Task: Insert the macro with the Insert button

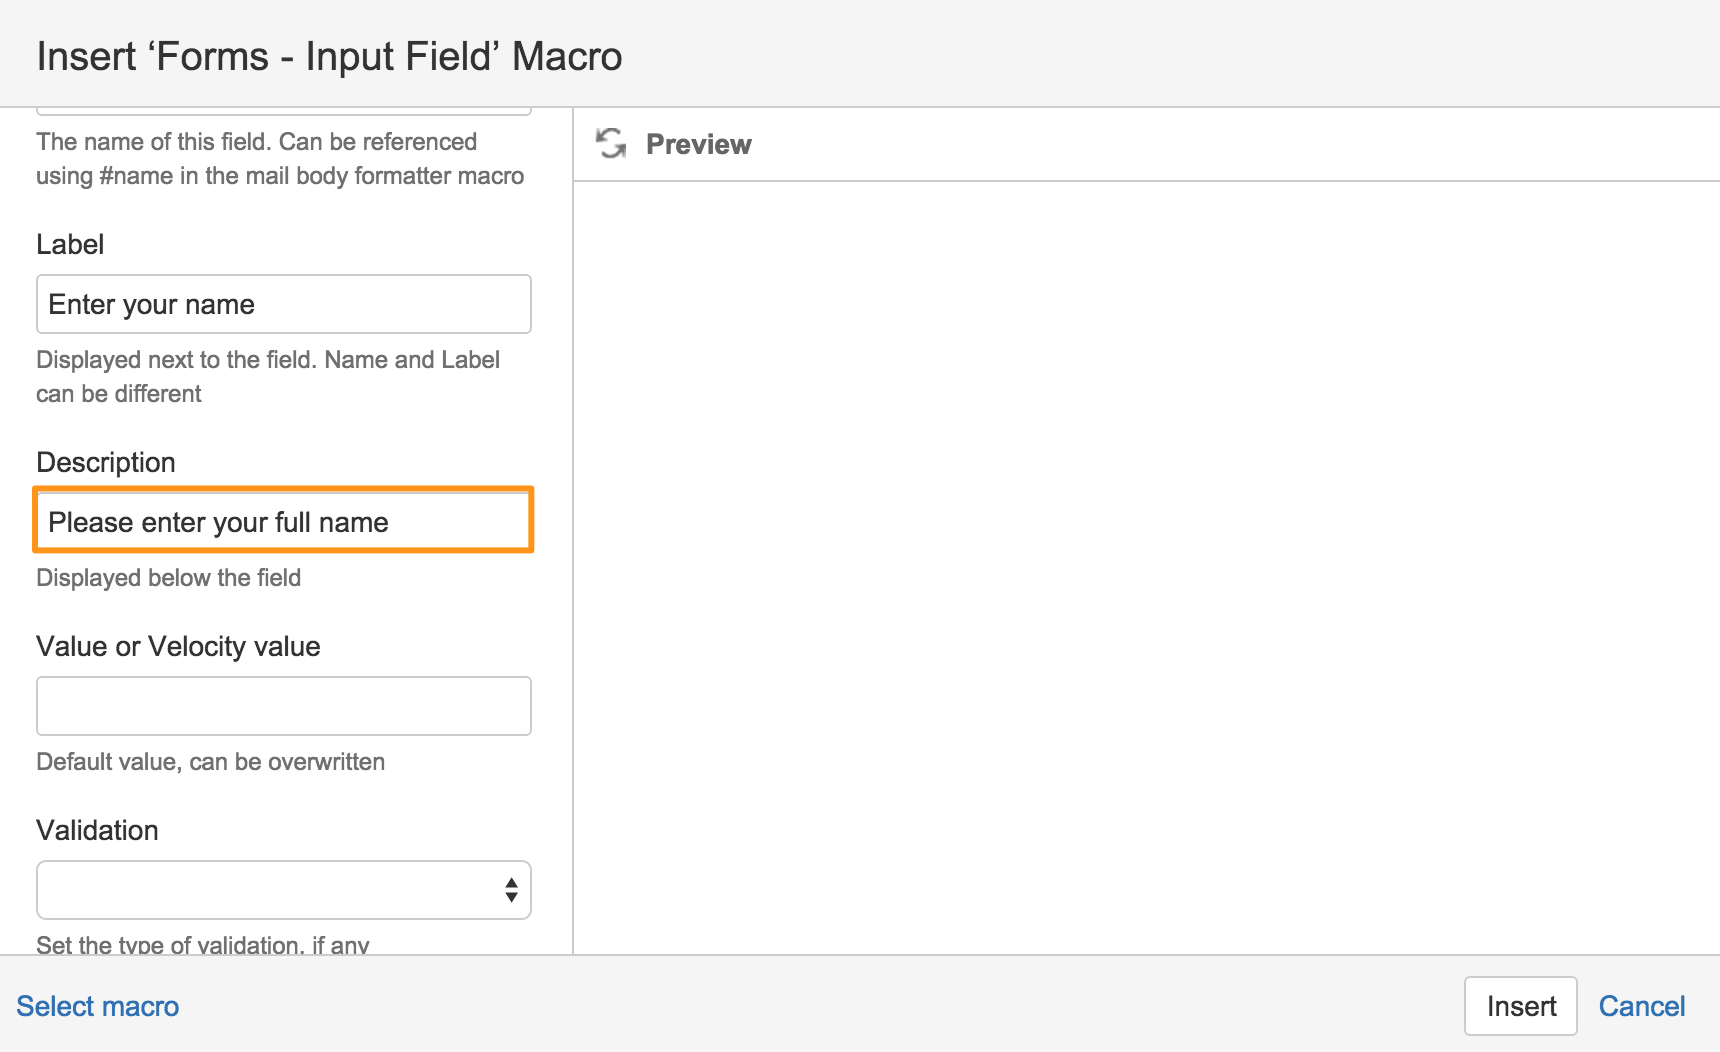Action: [1521, 1006]
